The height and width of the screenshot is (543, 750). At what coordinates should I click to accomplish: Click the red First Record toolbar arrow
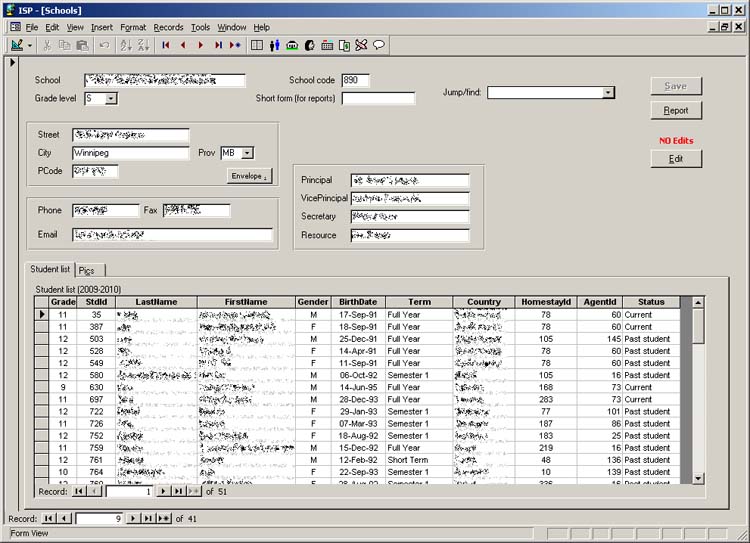click(x=166, y=45)
